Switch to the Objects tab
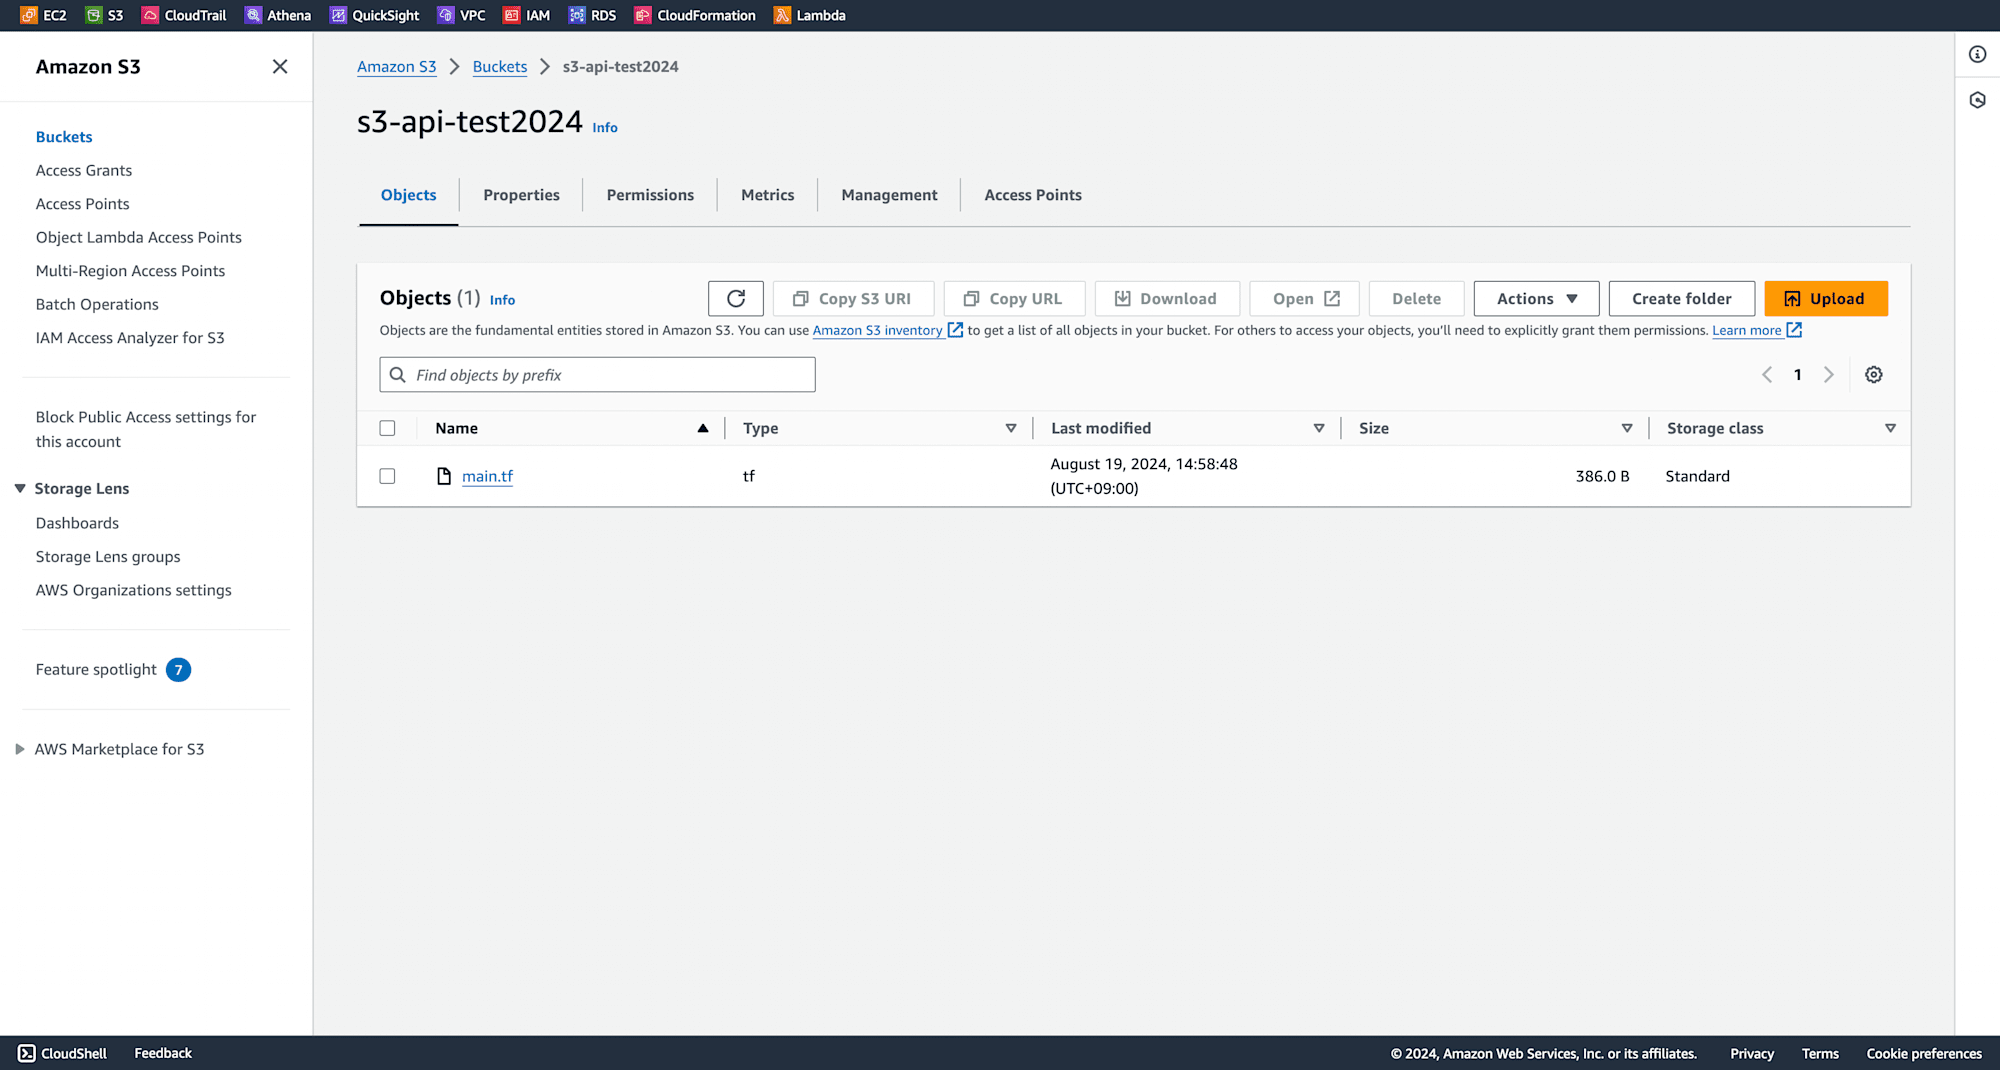2000x1070 pixels. coord(408,195)
